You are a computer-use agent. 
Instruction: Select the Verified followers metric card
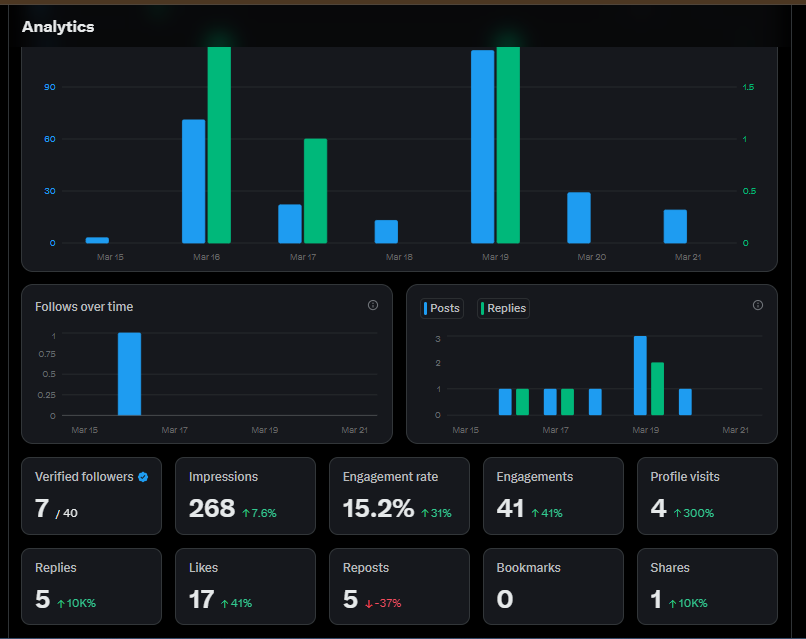(x=91, y=496)
